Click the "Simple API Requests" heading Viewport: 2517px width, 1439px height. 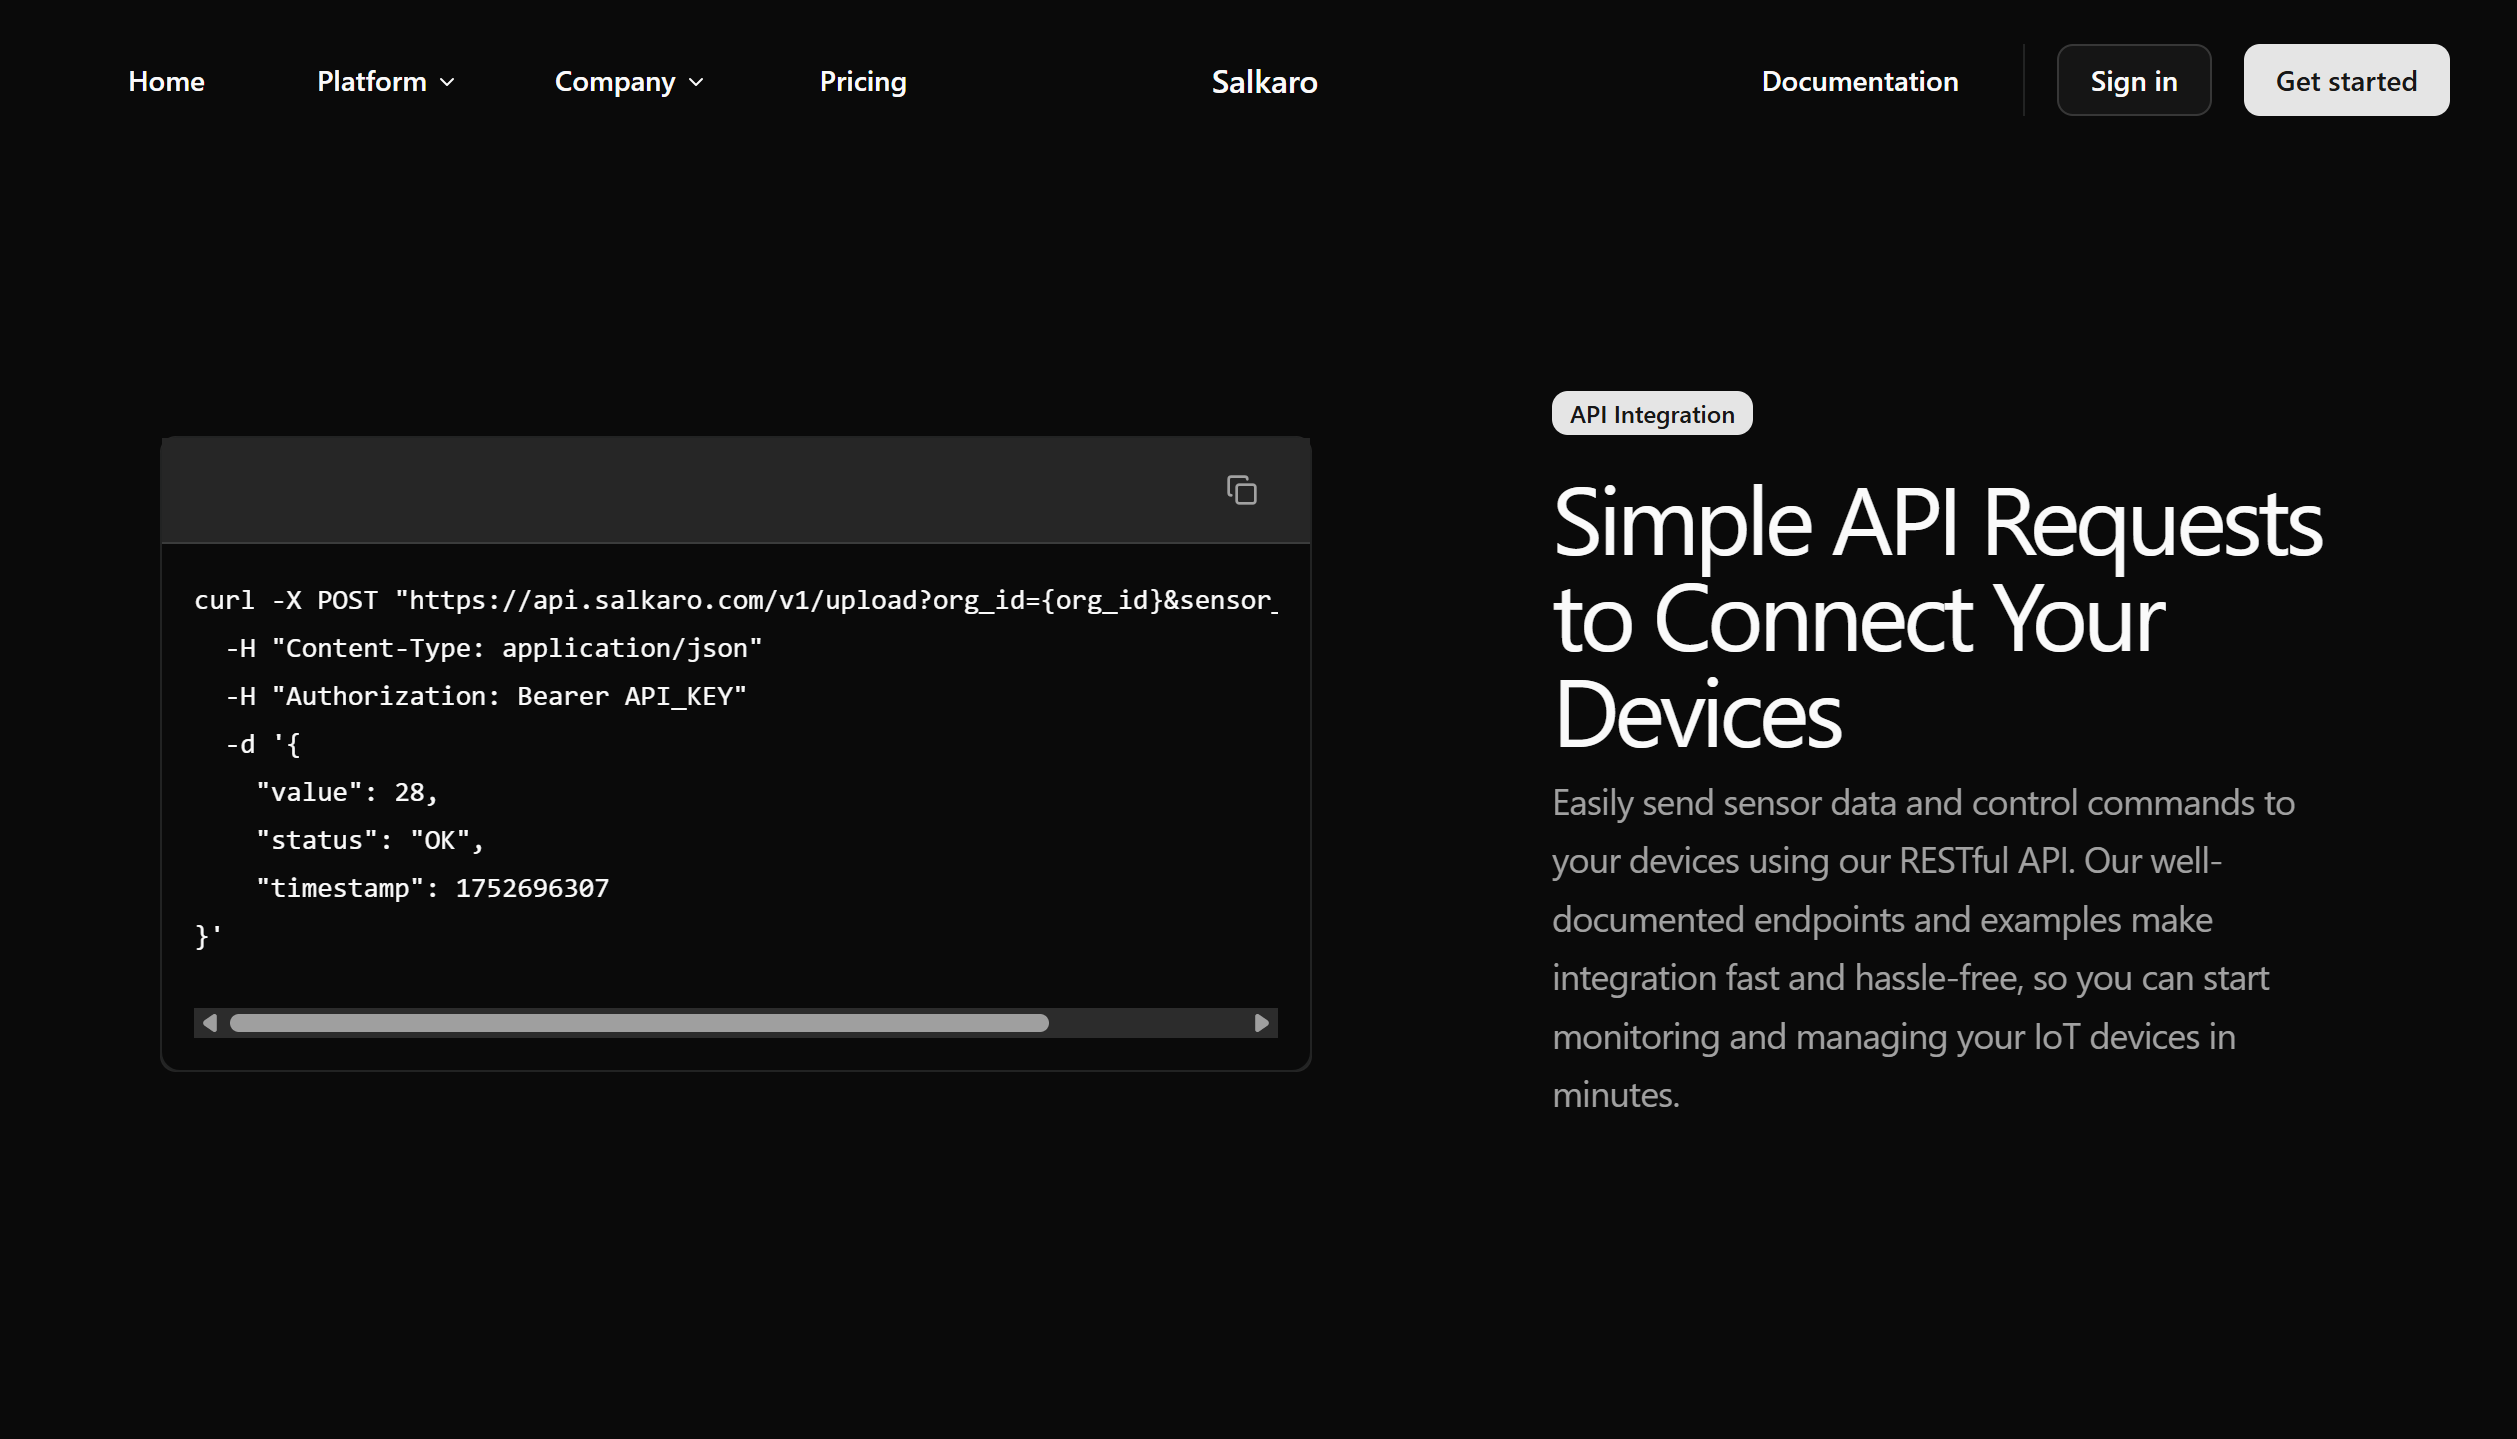pyautogui.click(x=1937, y=618)
